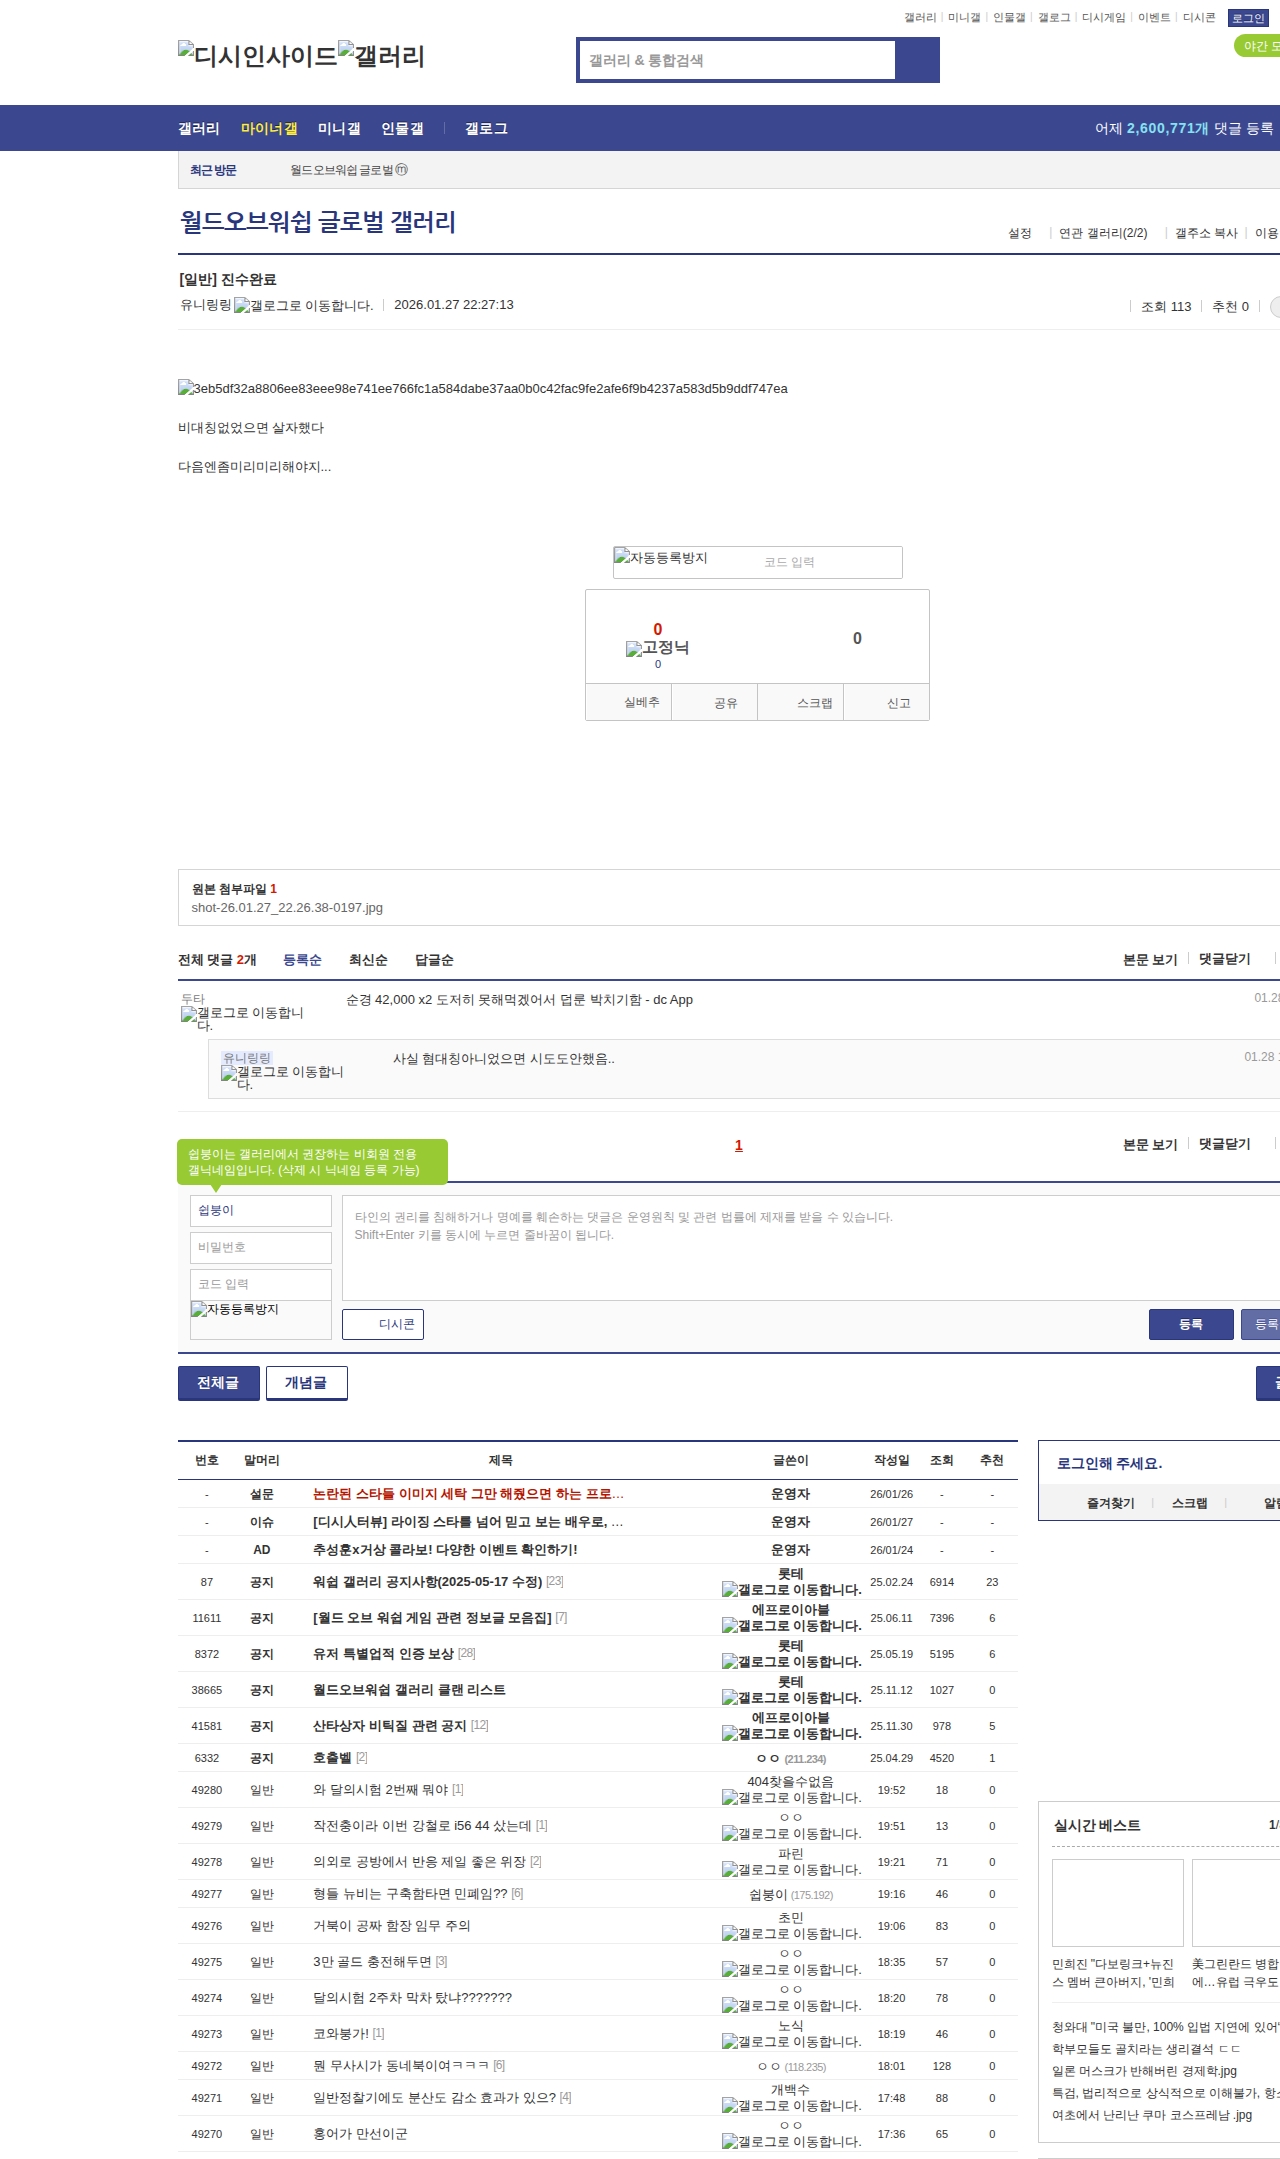The height and width of the screenshot is (2159, 1280).
Task: Open the post author 유니링링's gallog icon
Action: coord(302,306)
